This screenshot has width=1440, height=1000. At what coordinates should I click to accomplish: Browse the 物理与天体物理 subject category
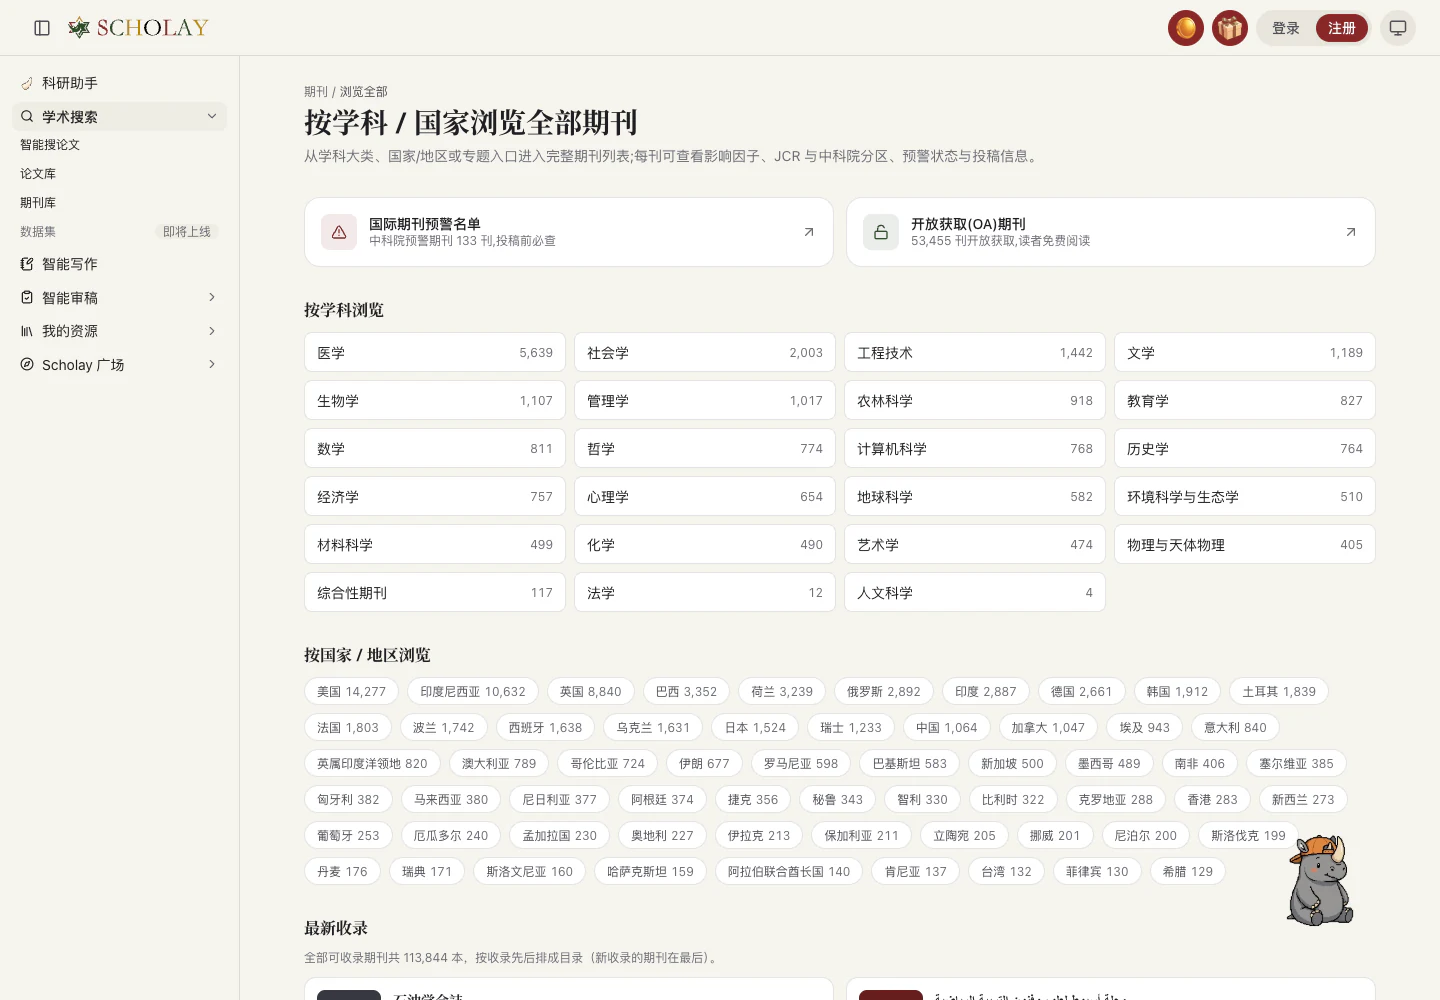(1245, 545)
